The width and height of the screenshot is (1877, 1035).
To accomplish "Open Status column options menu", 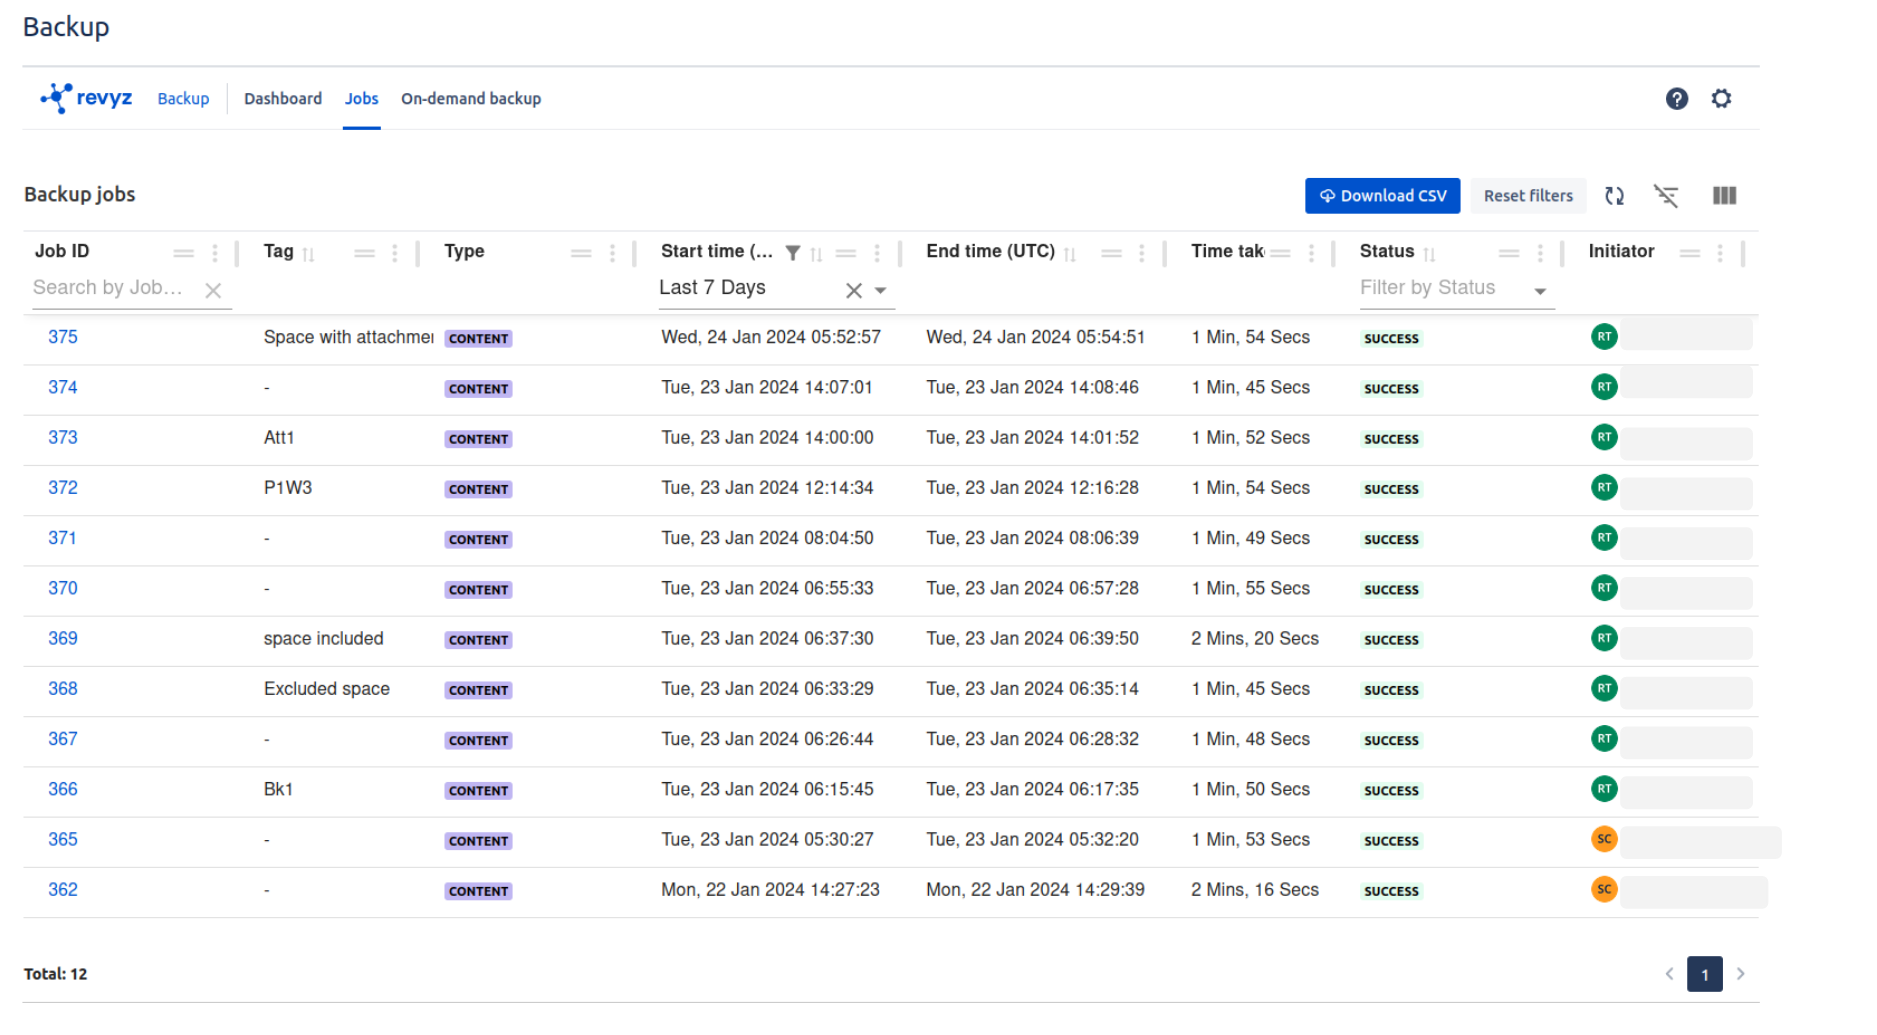I will (1539, 253).
